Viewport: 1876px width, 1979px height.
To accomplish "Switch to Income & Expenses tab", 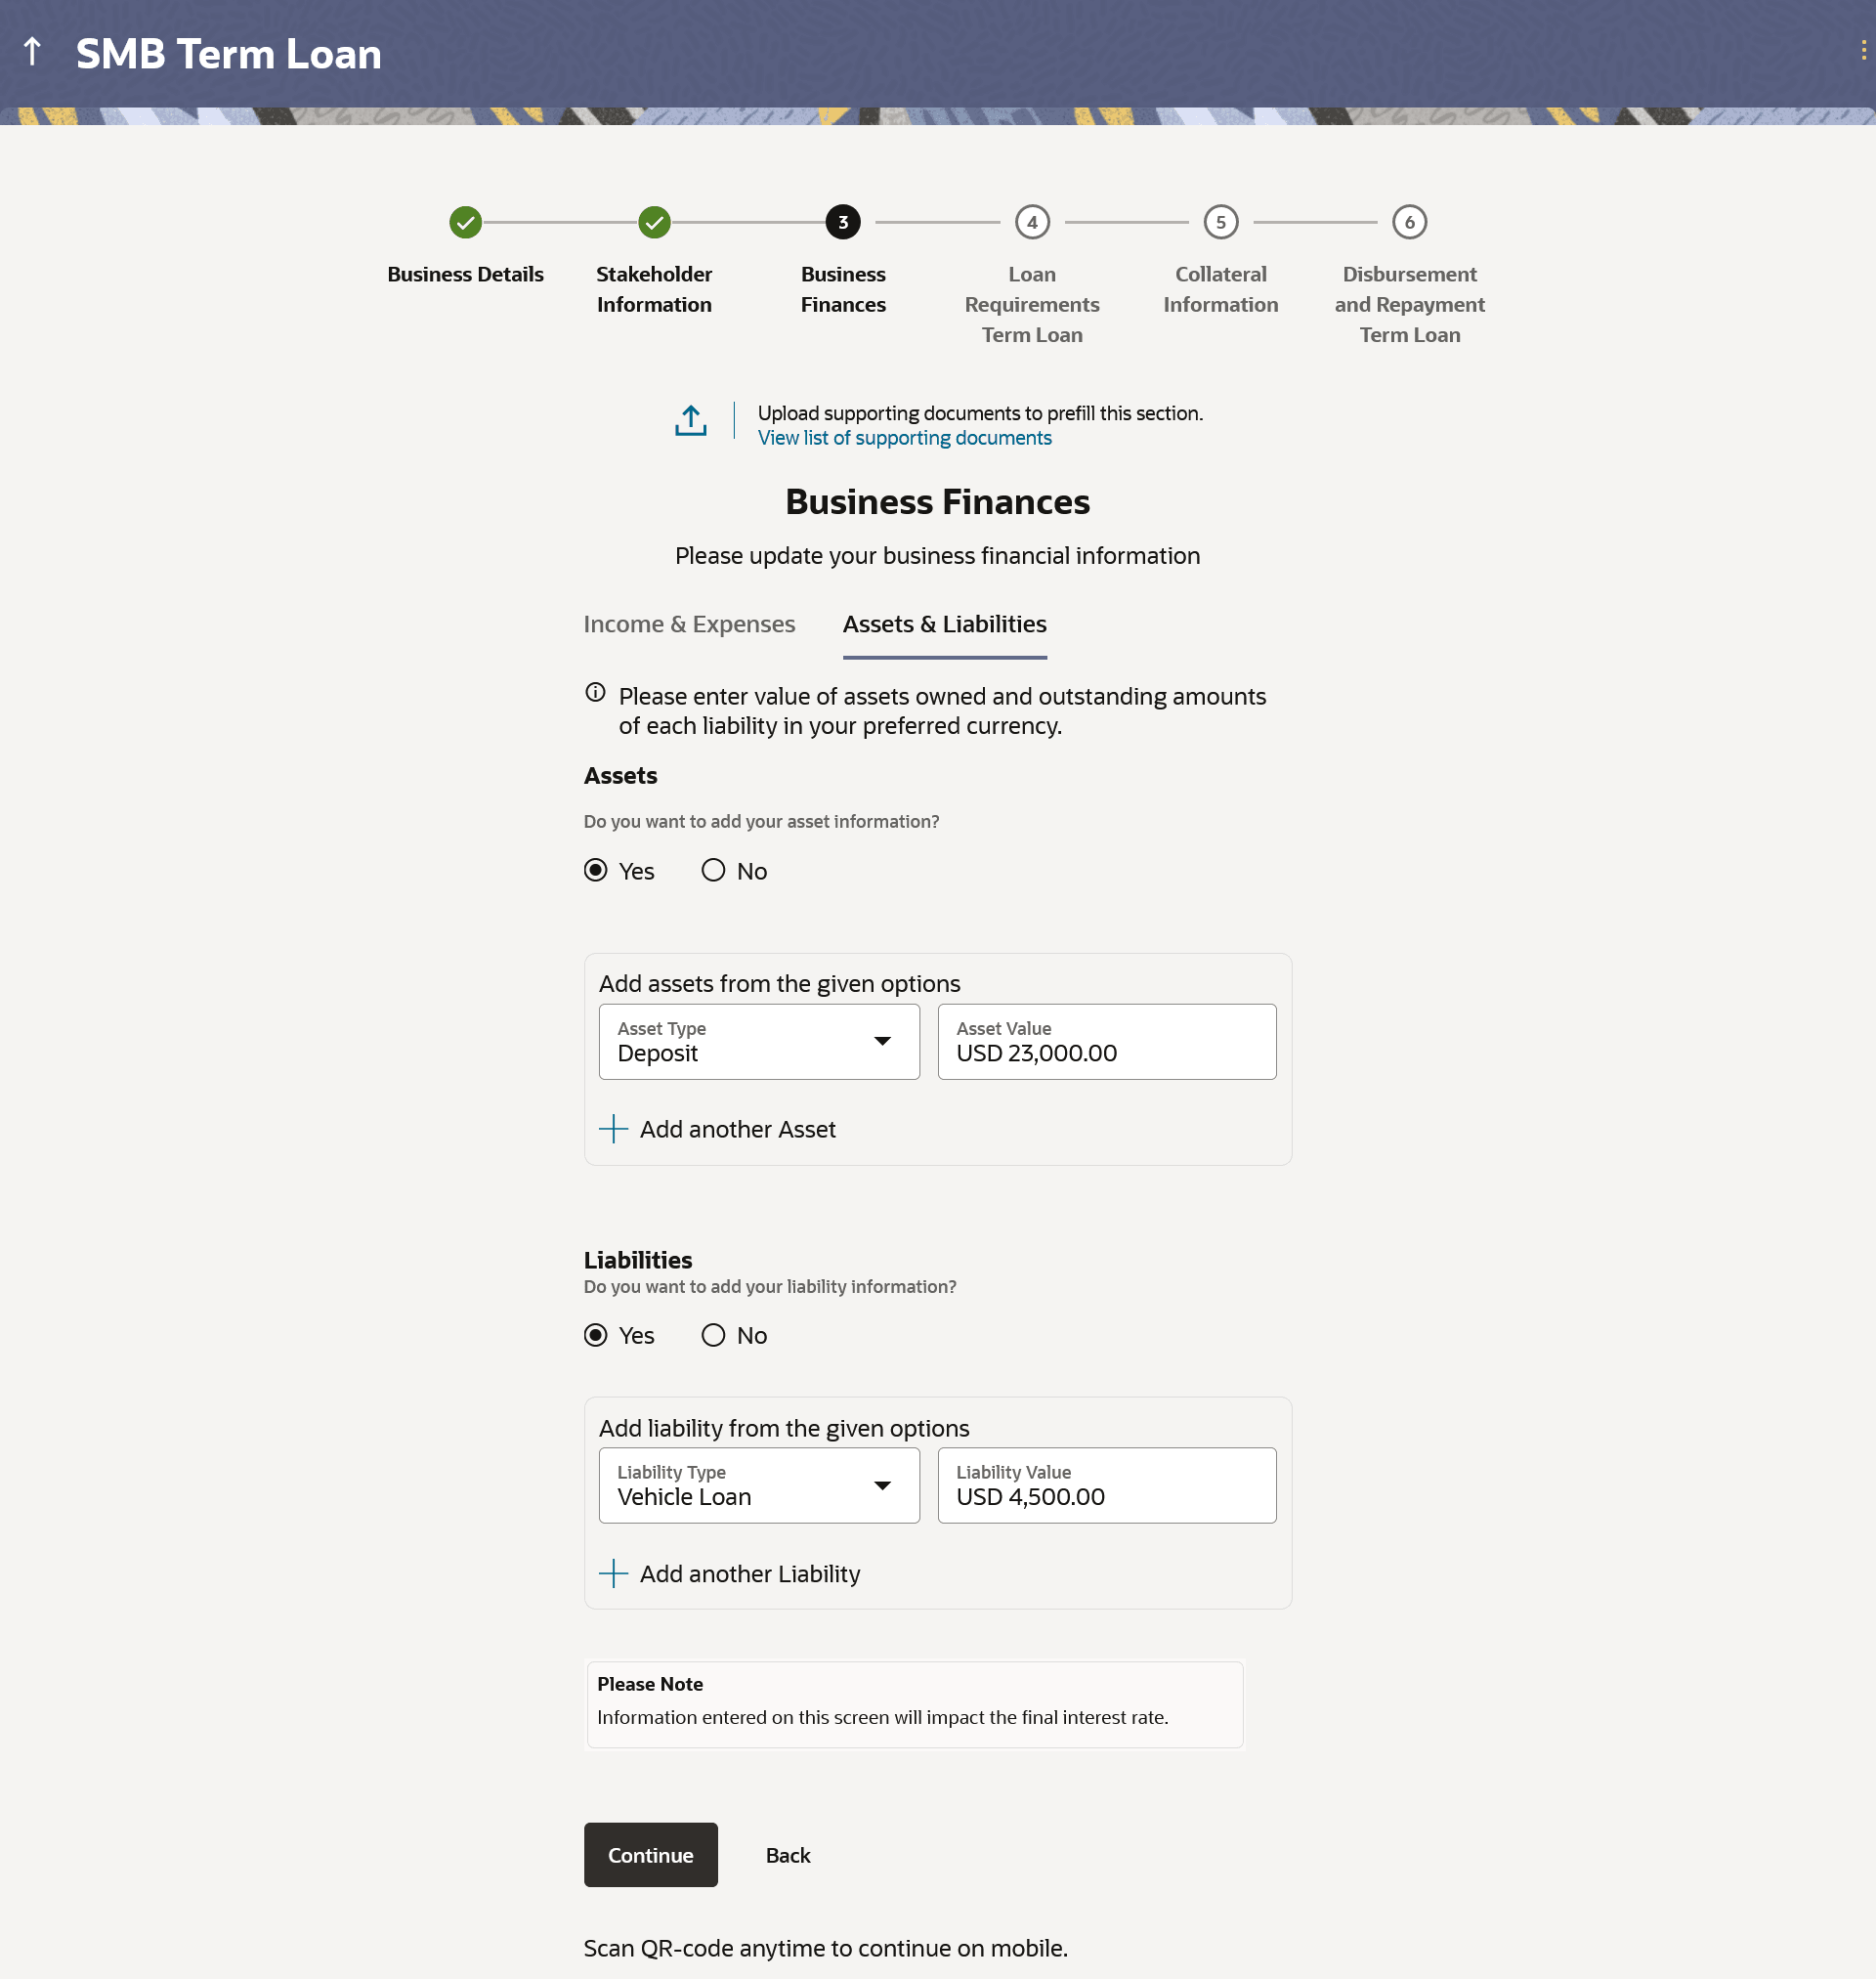I will 689,624.
